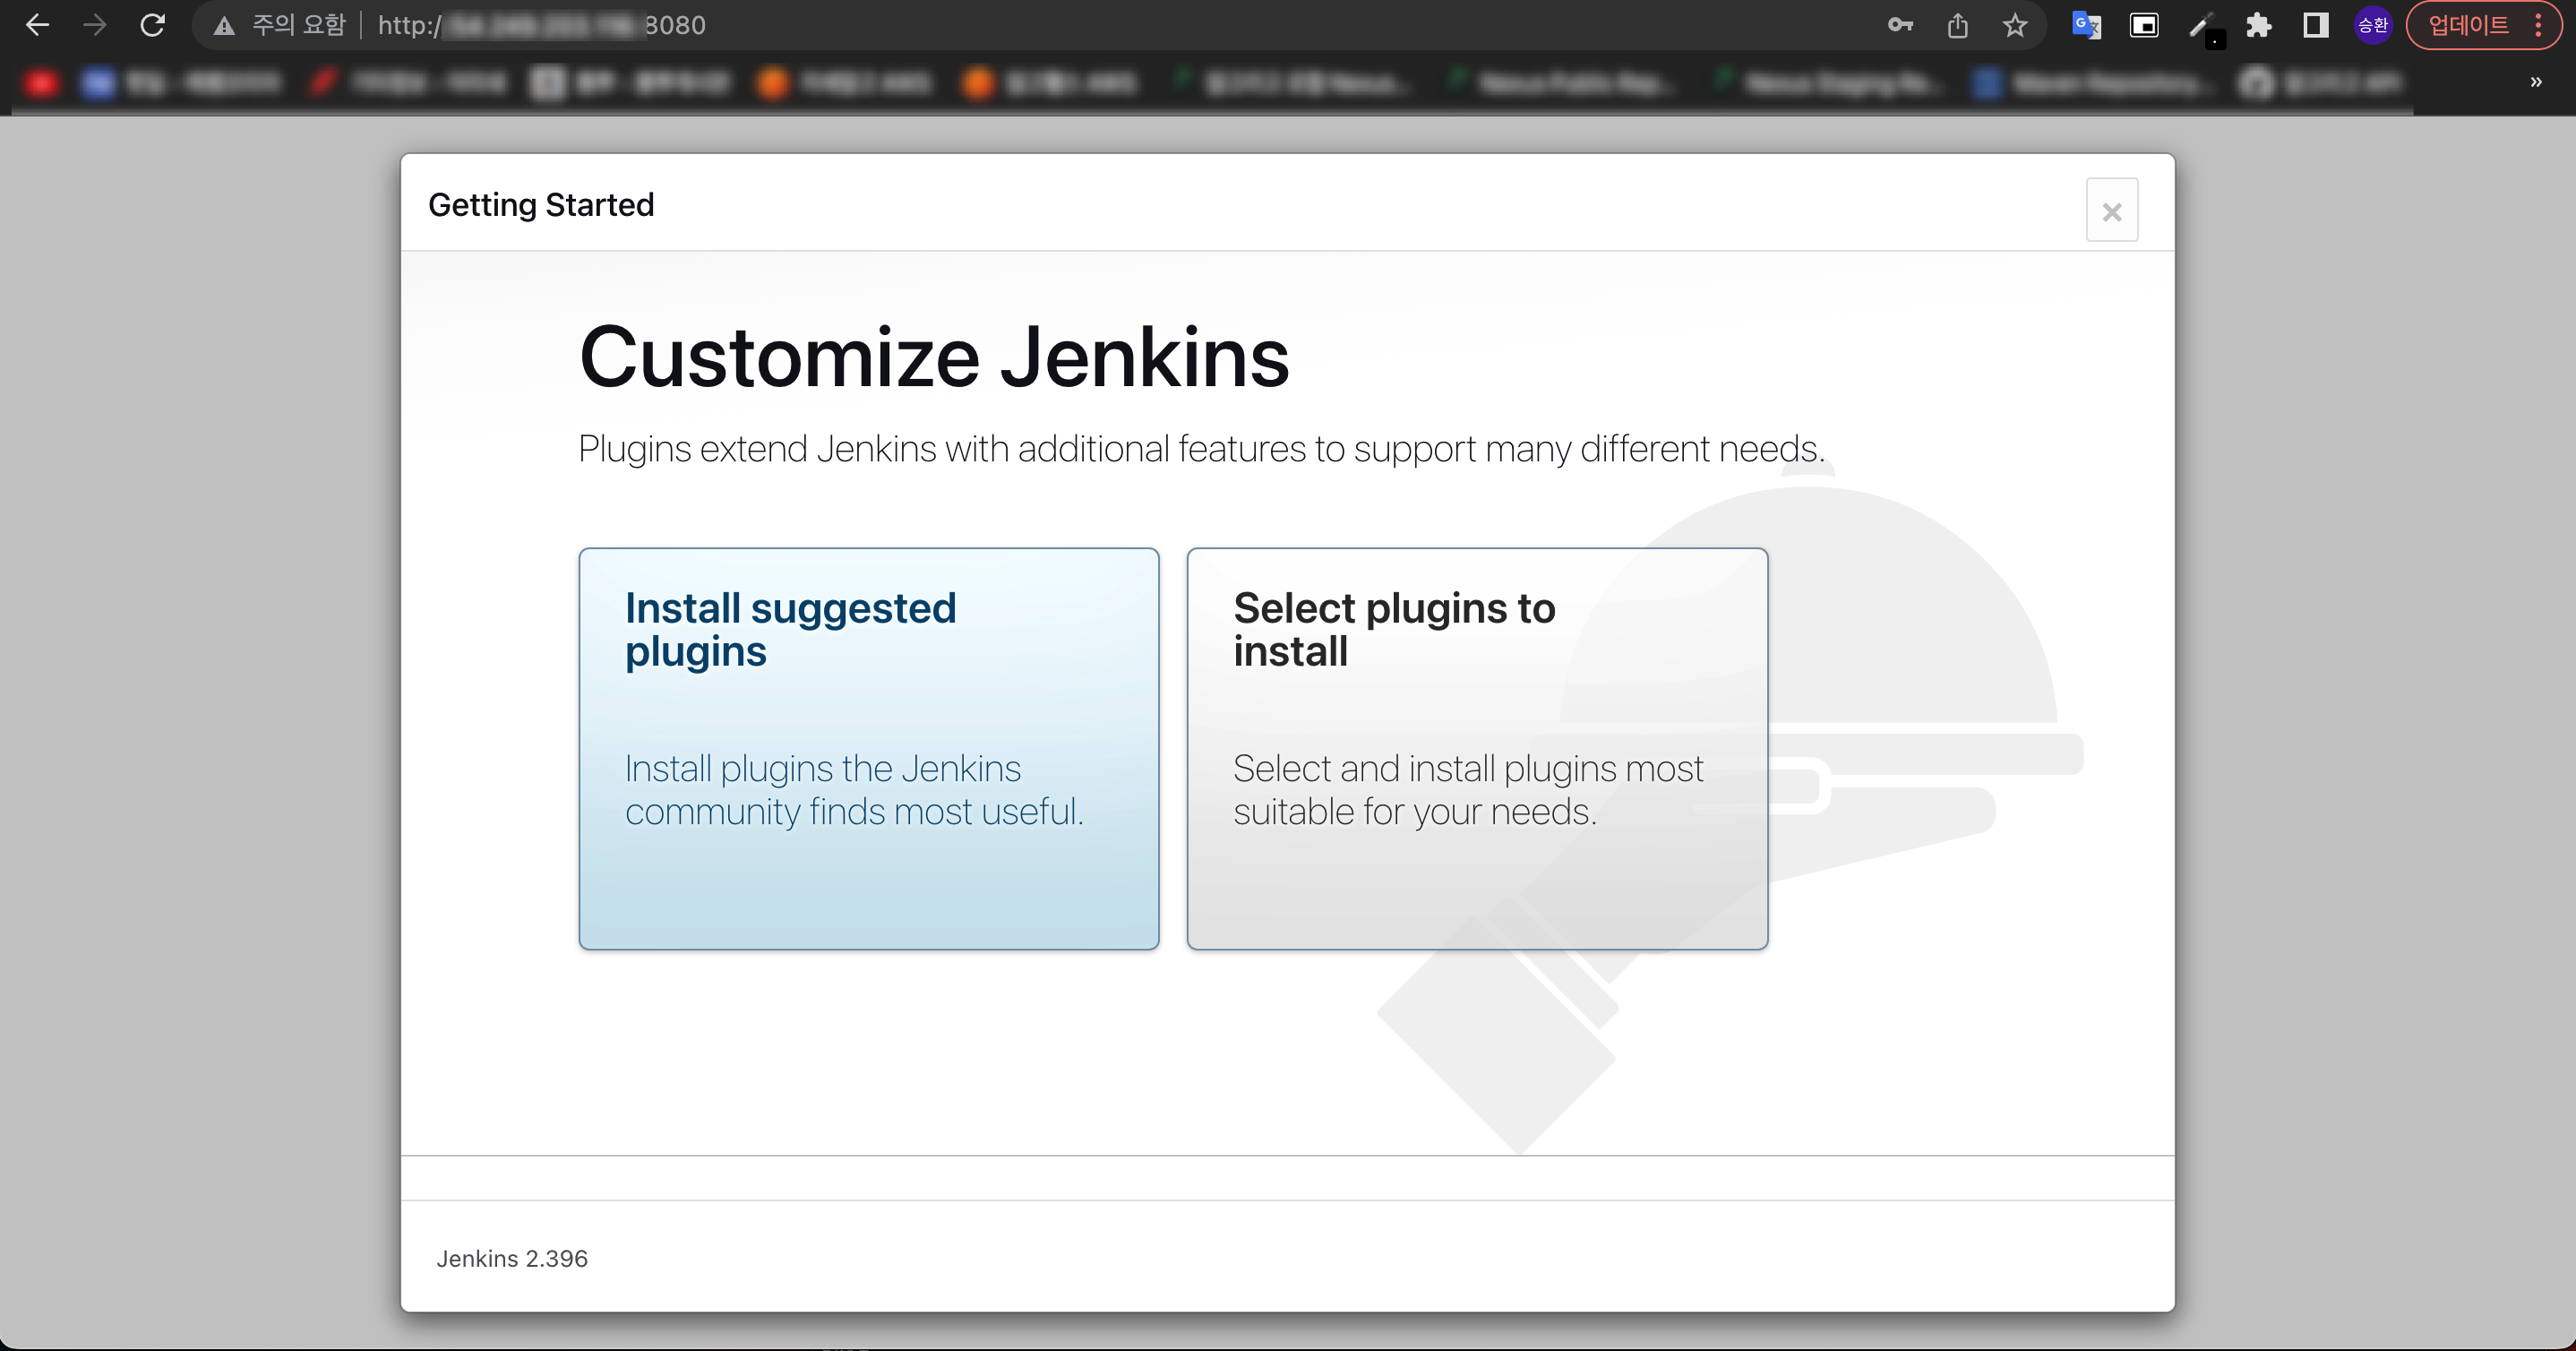
Task: Close the Getting Started dialog
Action: click(2111, 211)
